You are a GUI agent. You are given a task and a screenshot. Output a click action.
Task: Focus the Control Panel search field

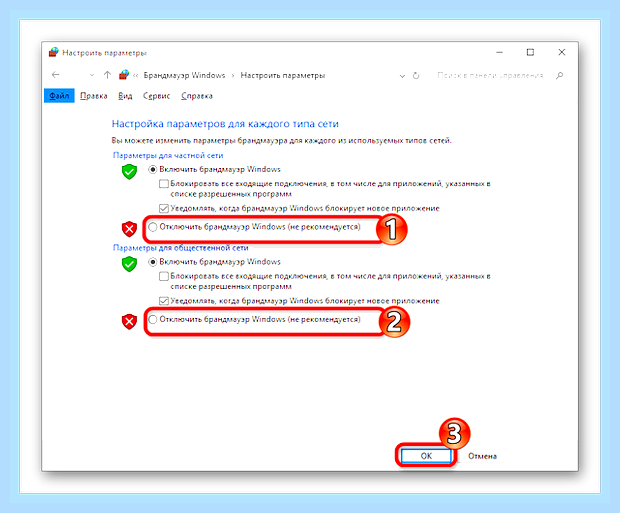(x=490, y=75)
